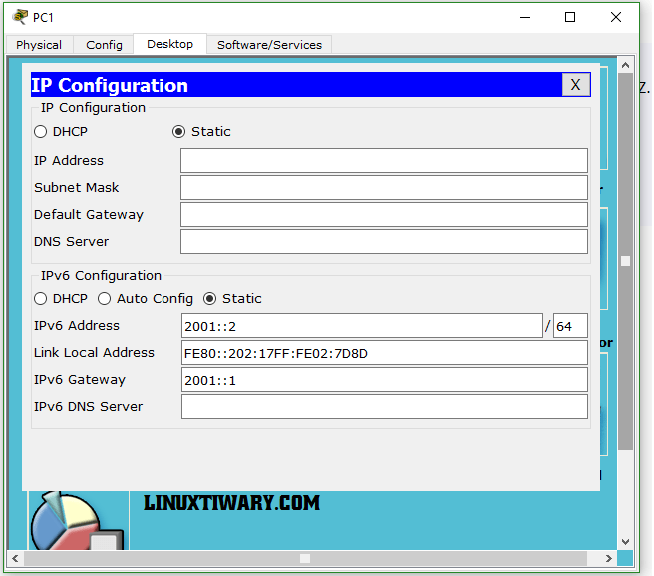This screenshot has width=654, height=576.
Task: Close the IP Configuration dialog with X
Action: [x=576, y=85]
